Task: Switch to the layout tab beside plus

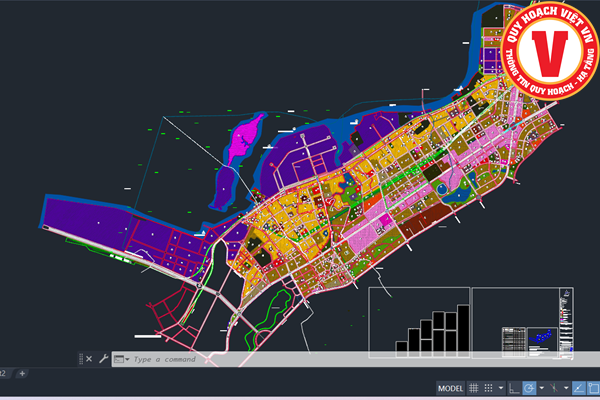Action: (x=5, y=373)
